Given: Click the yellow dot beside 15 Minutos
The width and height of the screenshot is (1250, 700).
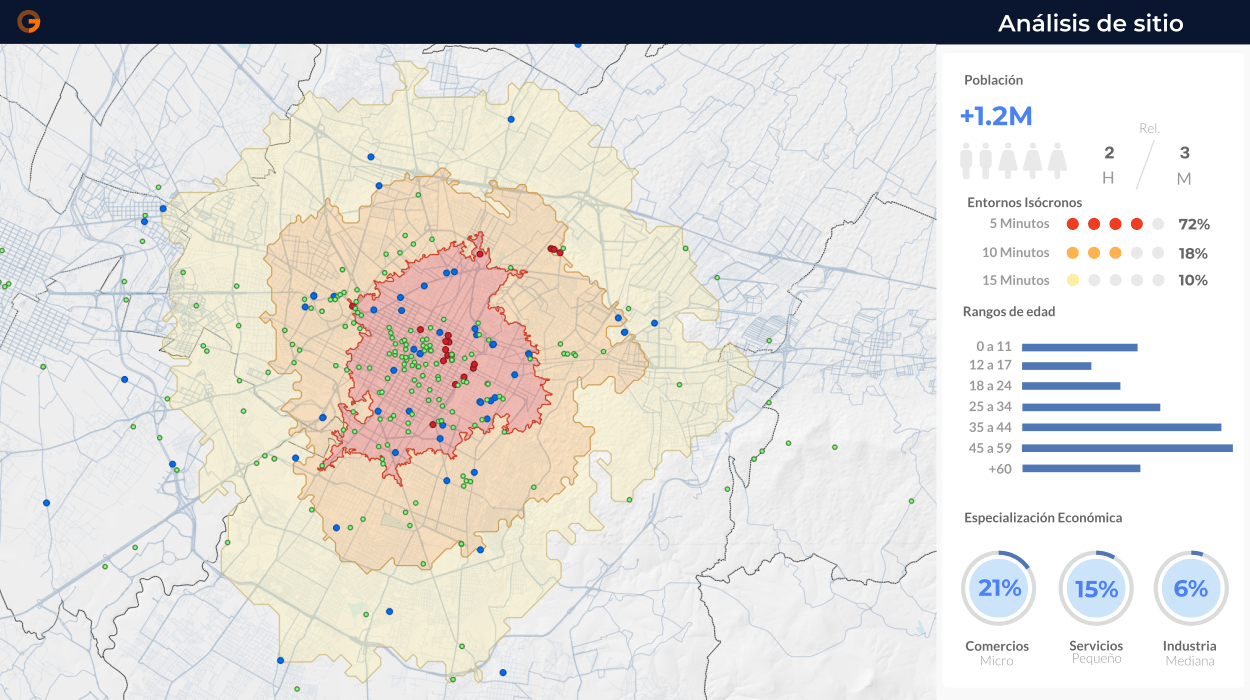Looking at the screenshot, I should pyautogui.click(x=1073, y=280).
